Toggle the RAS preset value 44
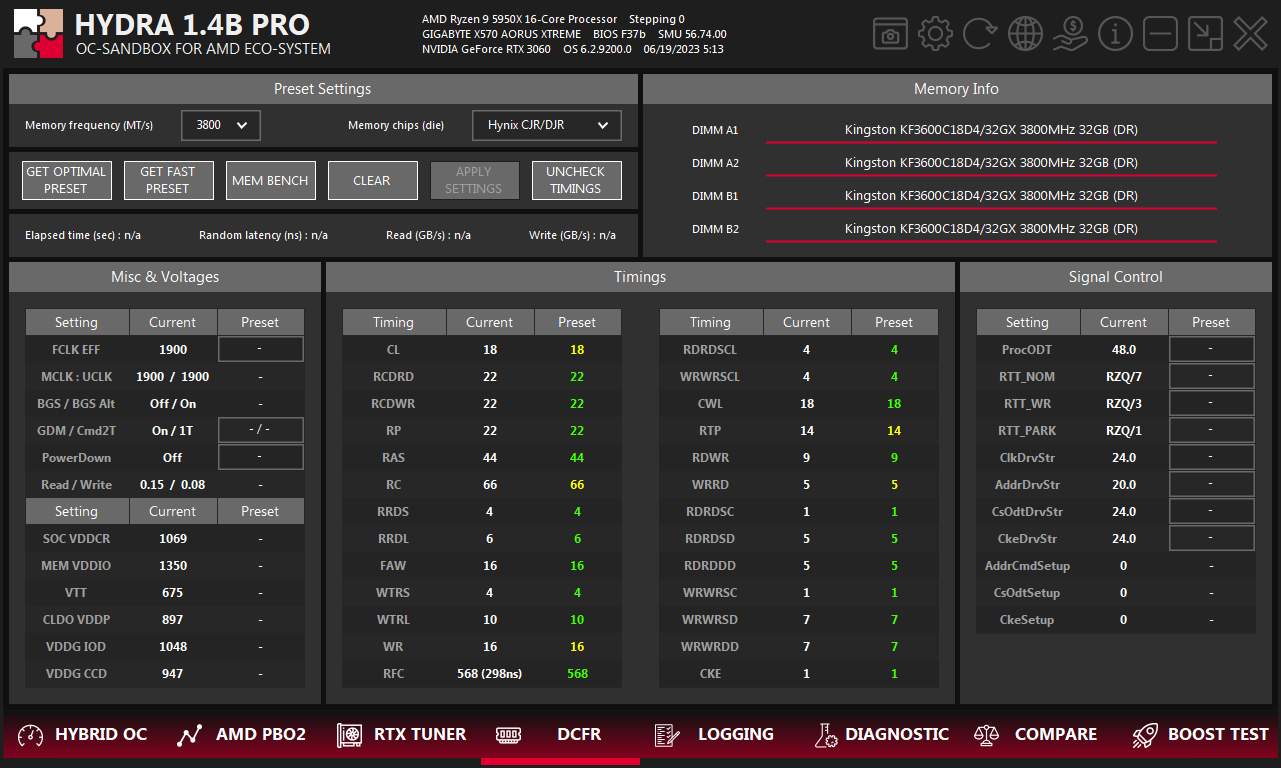This screenshot has width=1281, height=768. (577, 458)
